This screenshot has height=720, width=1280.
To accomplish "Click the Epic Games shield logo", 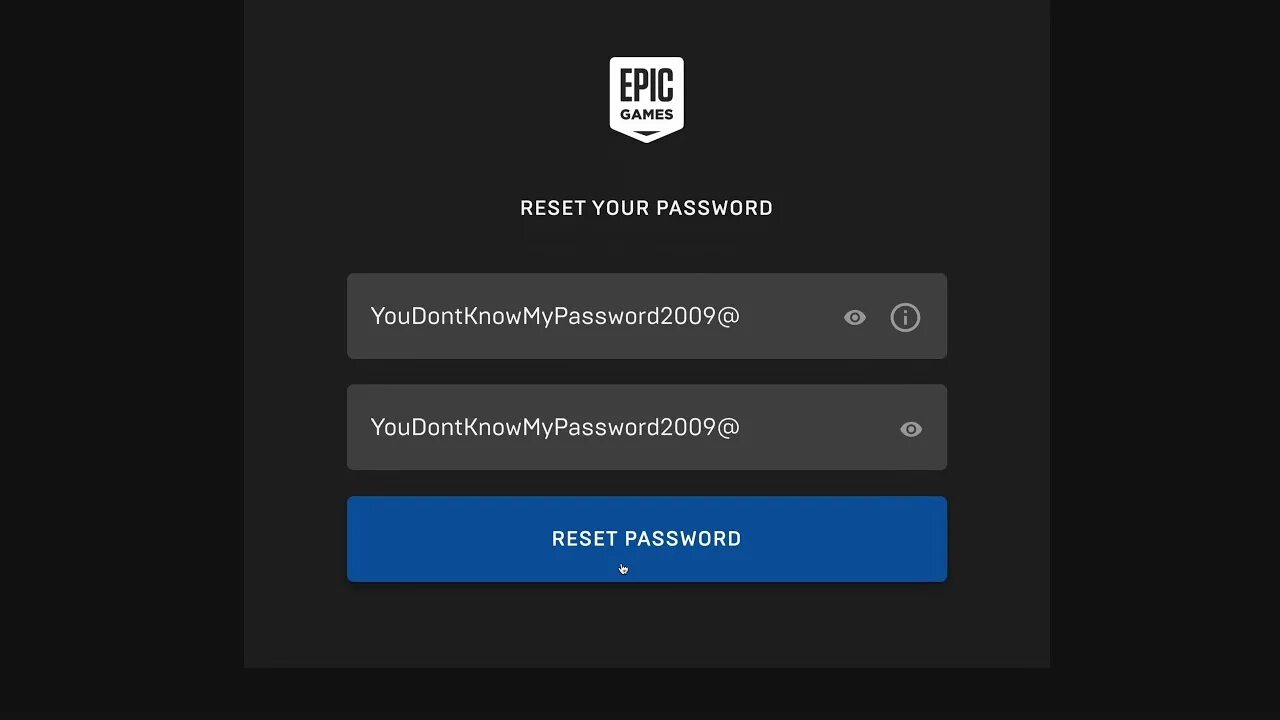I will tap(646, 99).
